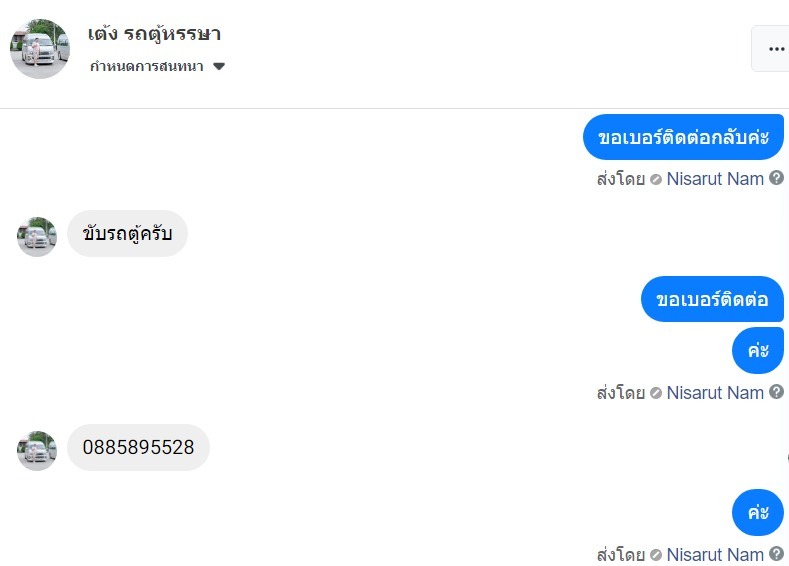Image resolution: width=789 pixels, height=566 pixels.
Task: Click the last 'ค่ะ' bubble below the phone number
Action: click(757, 512)
